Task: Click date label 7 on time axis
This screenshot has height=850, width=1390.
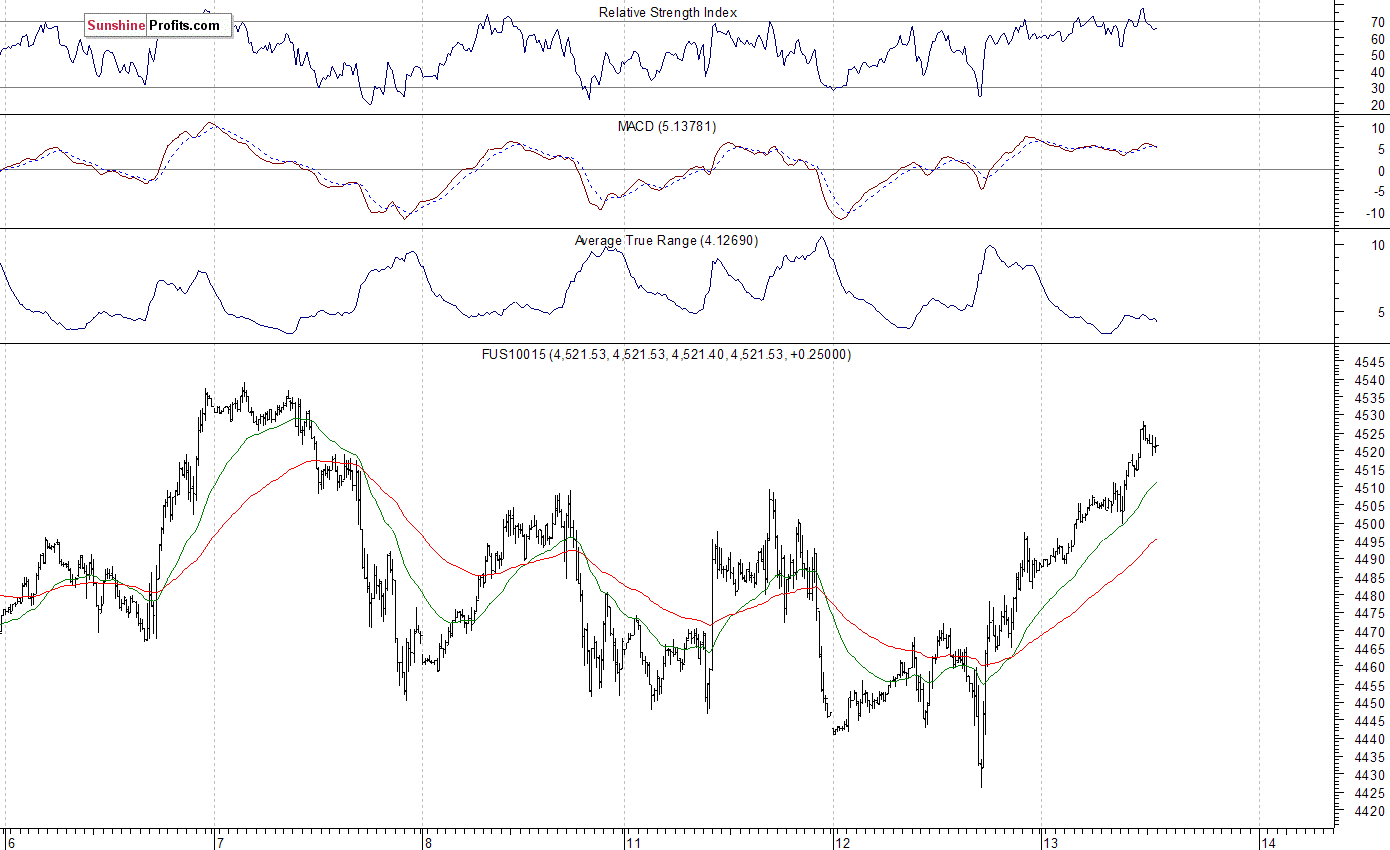Action: (x=220, y=842)
